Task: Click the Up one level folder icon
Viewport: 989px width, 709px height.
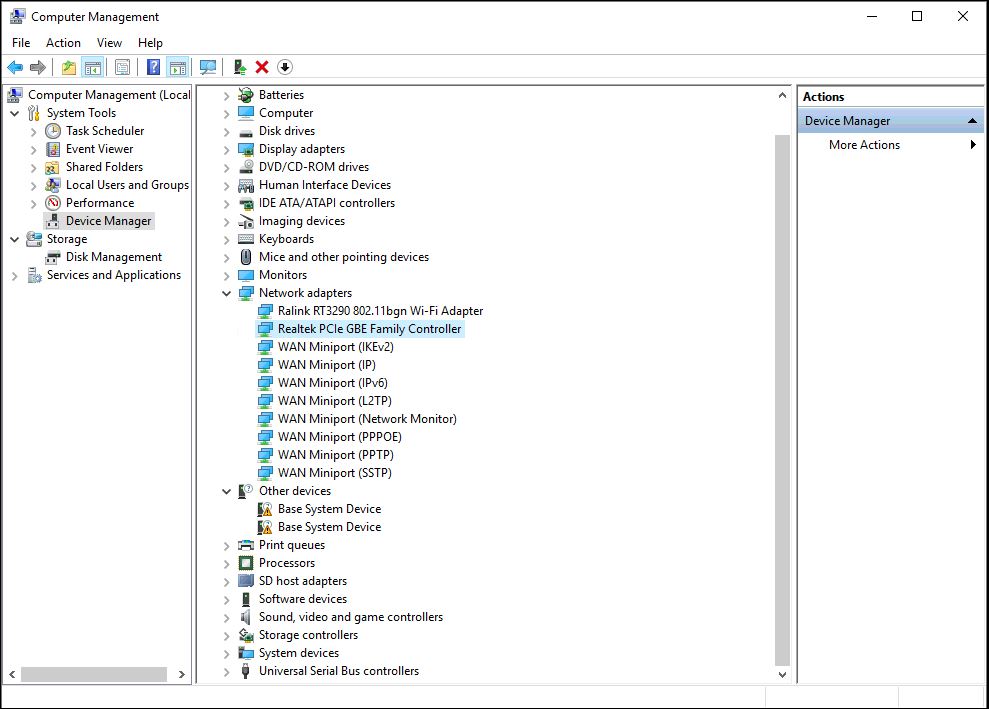Action: pos(68,67)
